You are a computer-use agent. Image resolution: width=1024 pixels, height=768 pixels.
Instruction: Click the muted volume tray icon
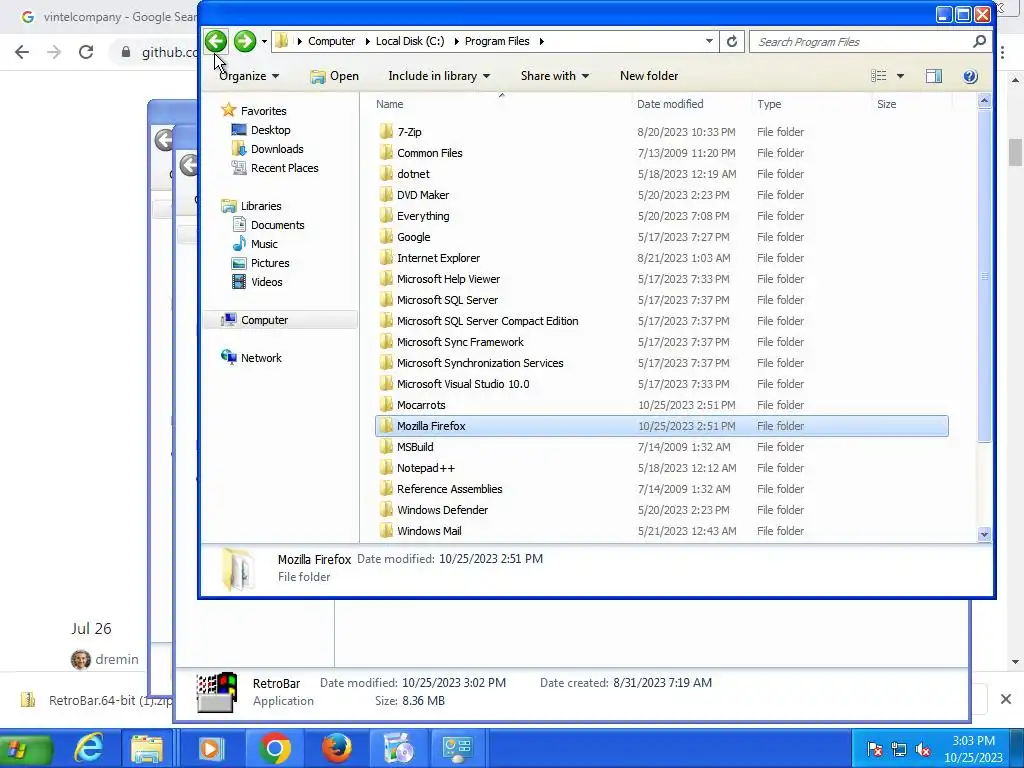pos(923,750)
